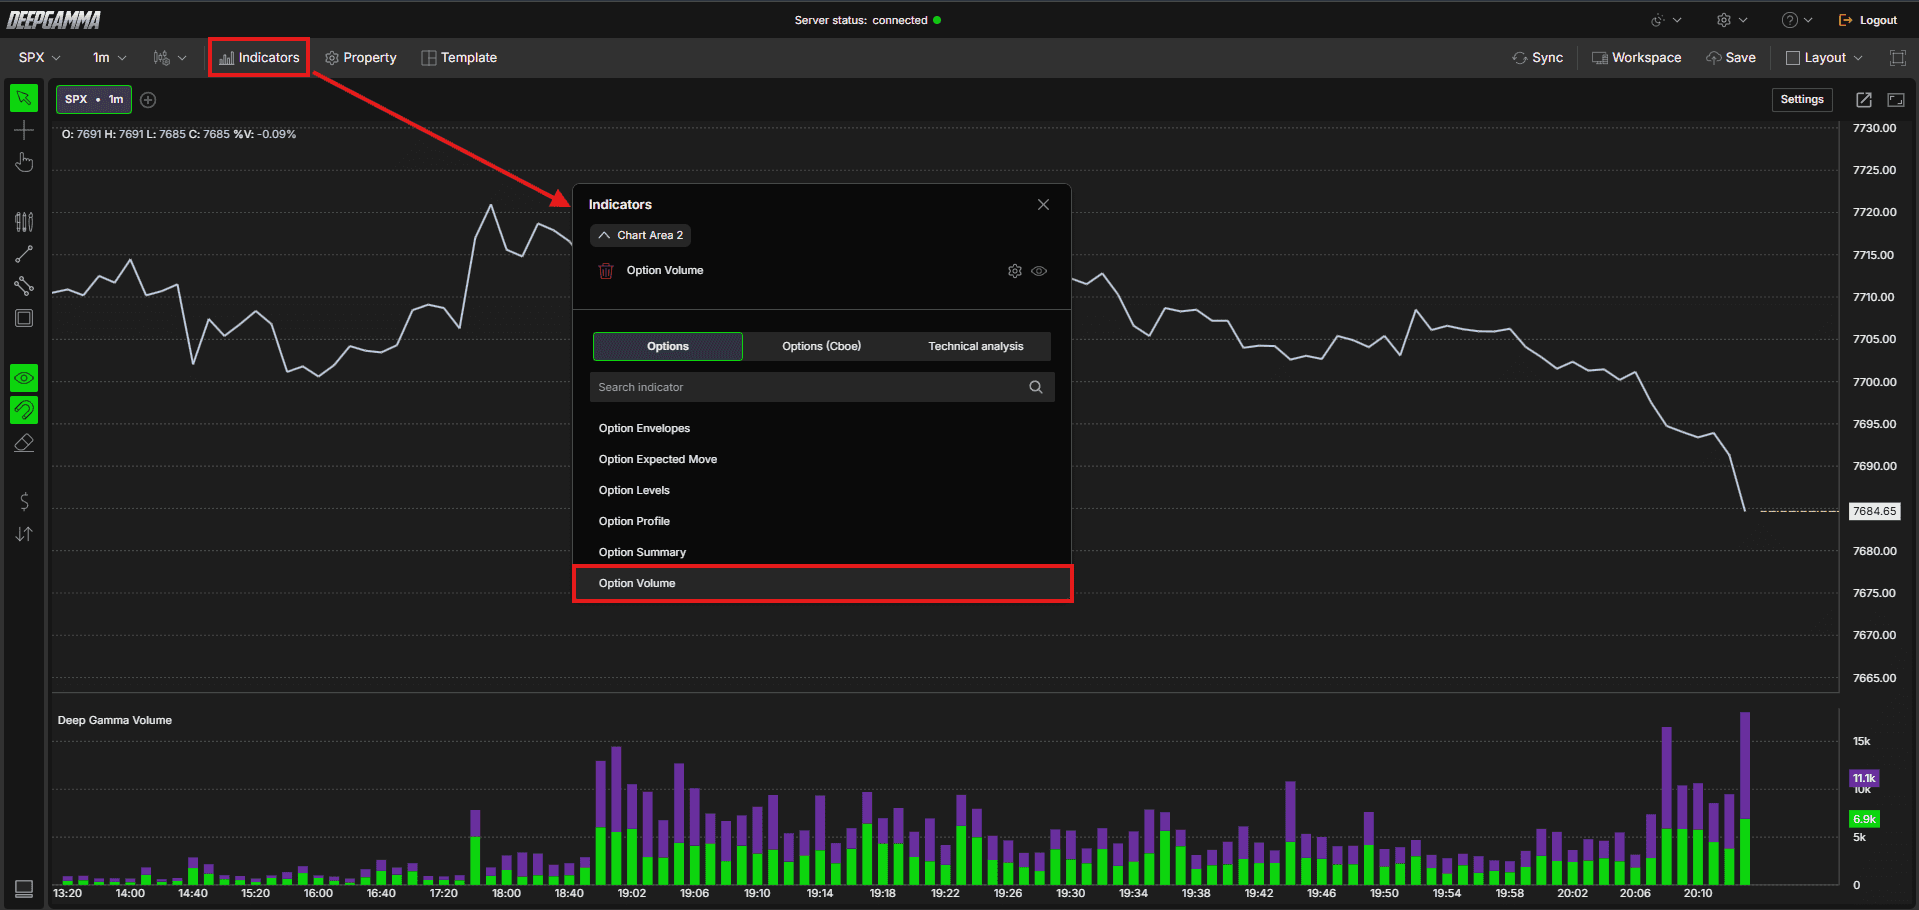Click the chart Settings button

(x=1802, y=100)
